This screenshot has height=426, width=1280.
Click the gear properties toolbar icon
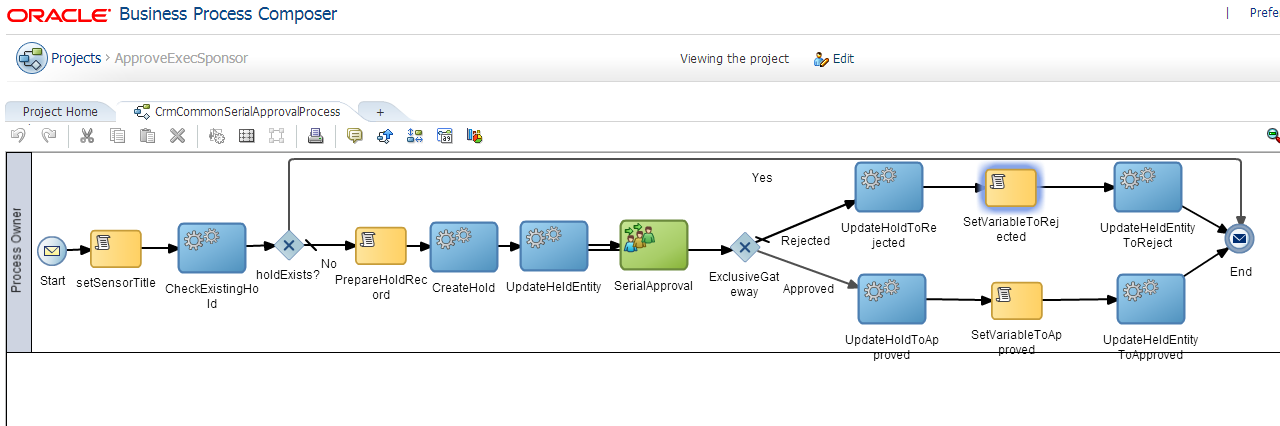216,136
